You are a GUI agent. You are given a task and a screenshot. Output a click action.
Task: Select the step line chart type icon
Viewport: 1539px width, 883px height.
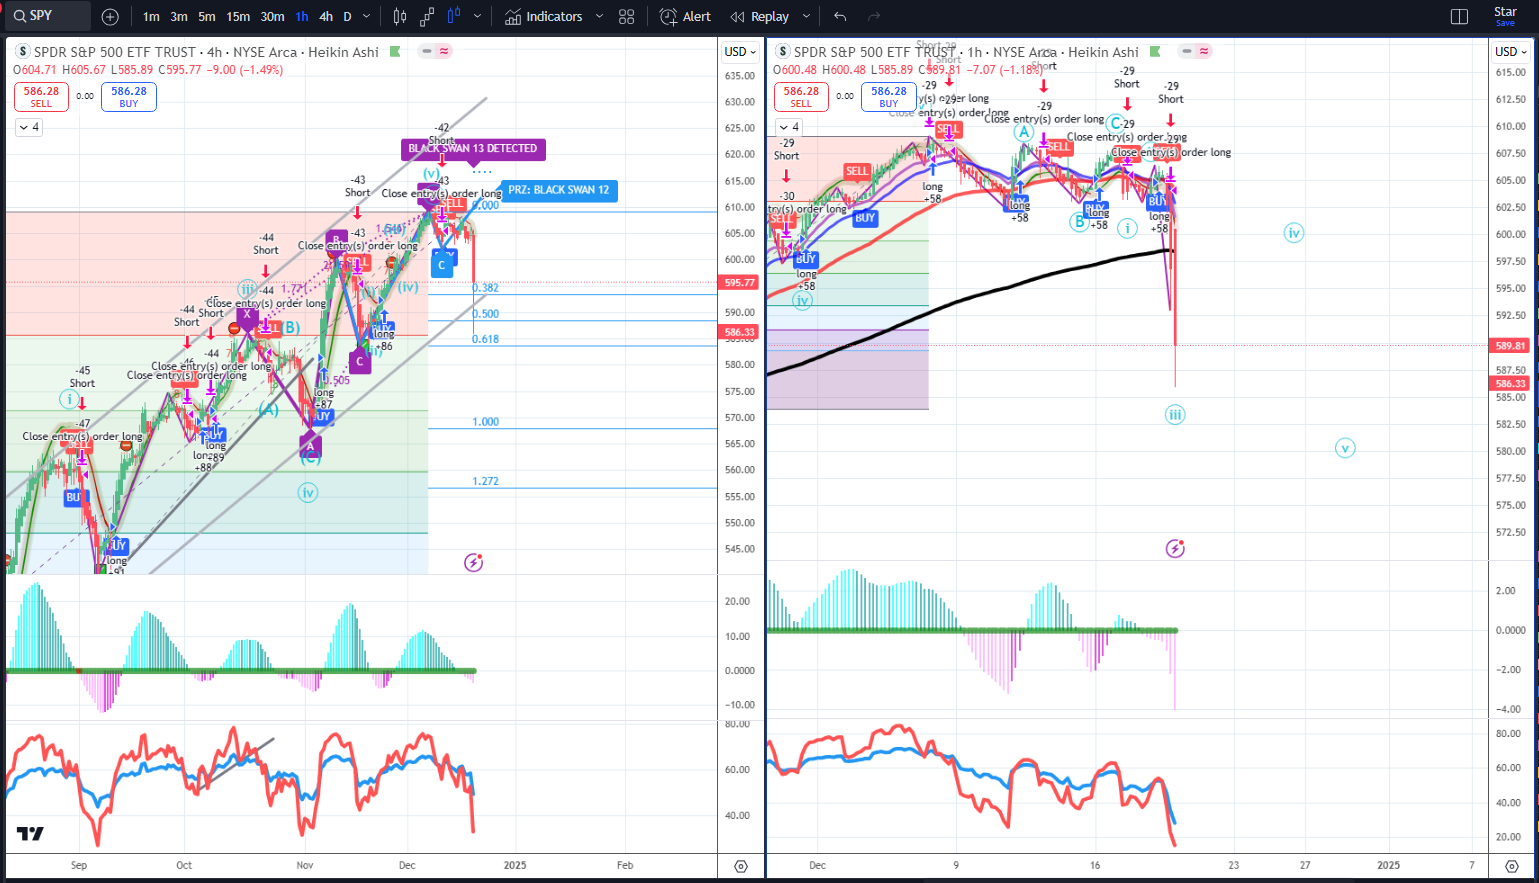pos(427,16)
